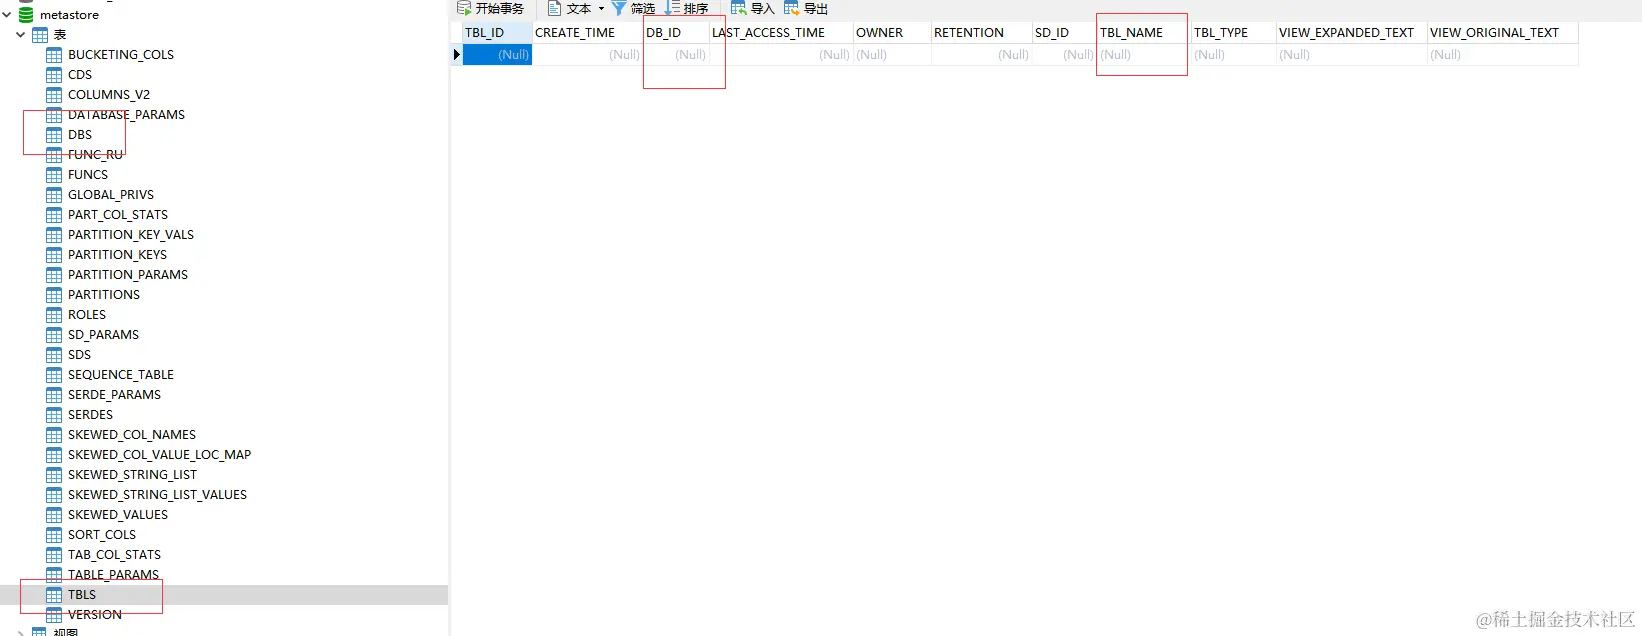Click the SD_ID column header
Viewport: 1642px width, 636px height.
pos(1064,33)
